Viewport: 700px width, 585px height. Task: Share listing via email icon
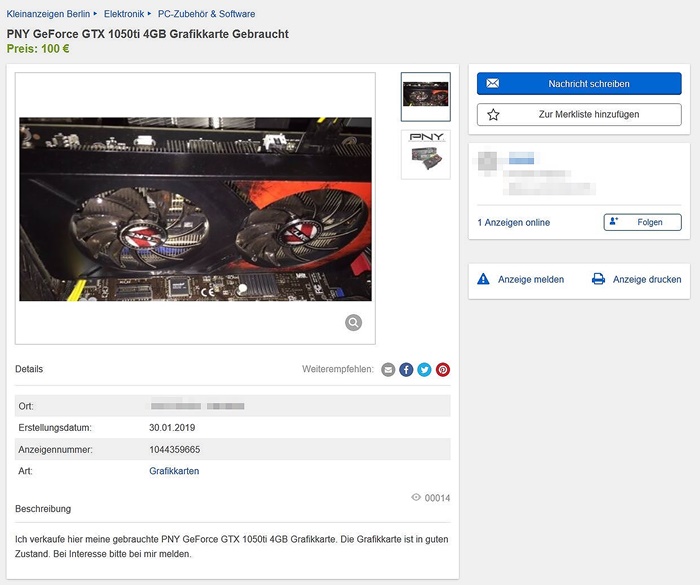tap(388, 370)
